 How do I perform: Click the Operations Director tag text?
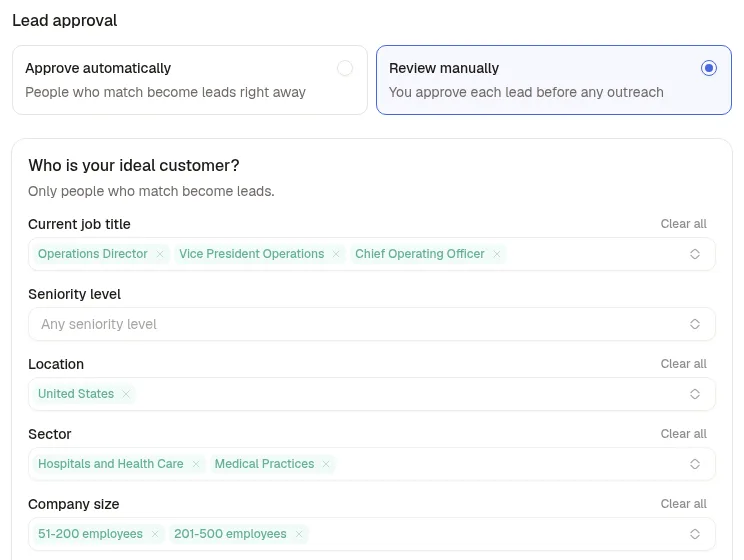(x=93, y=254)
